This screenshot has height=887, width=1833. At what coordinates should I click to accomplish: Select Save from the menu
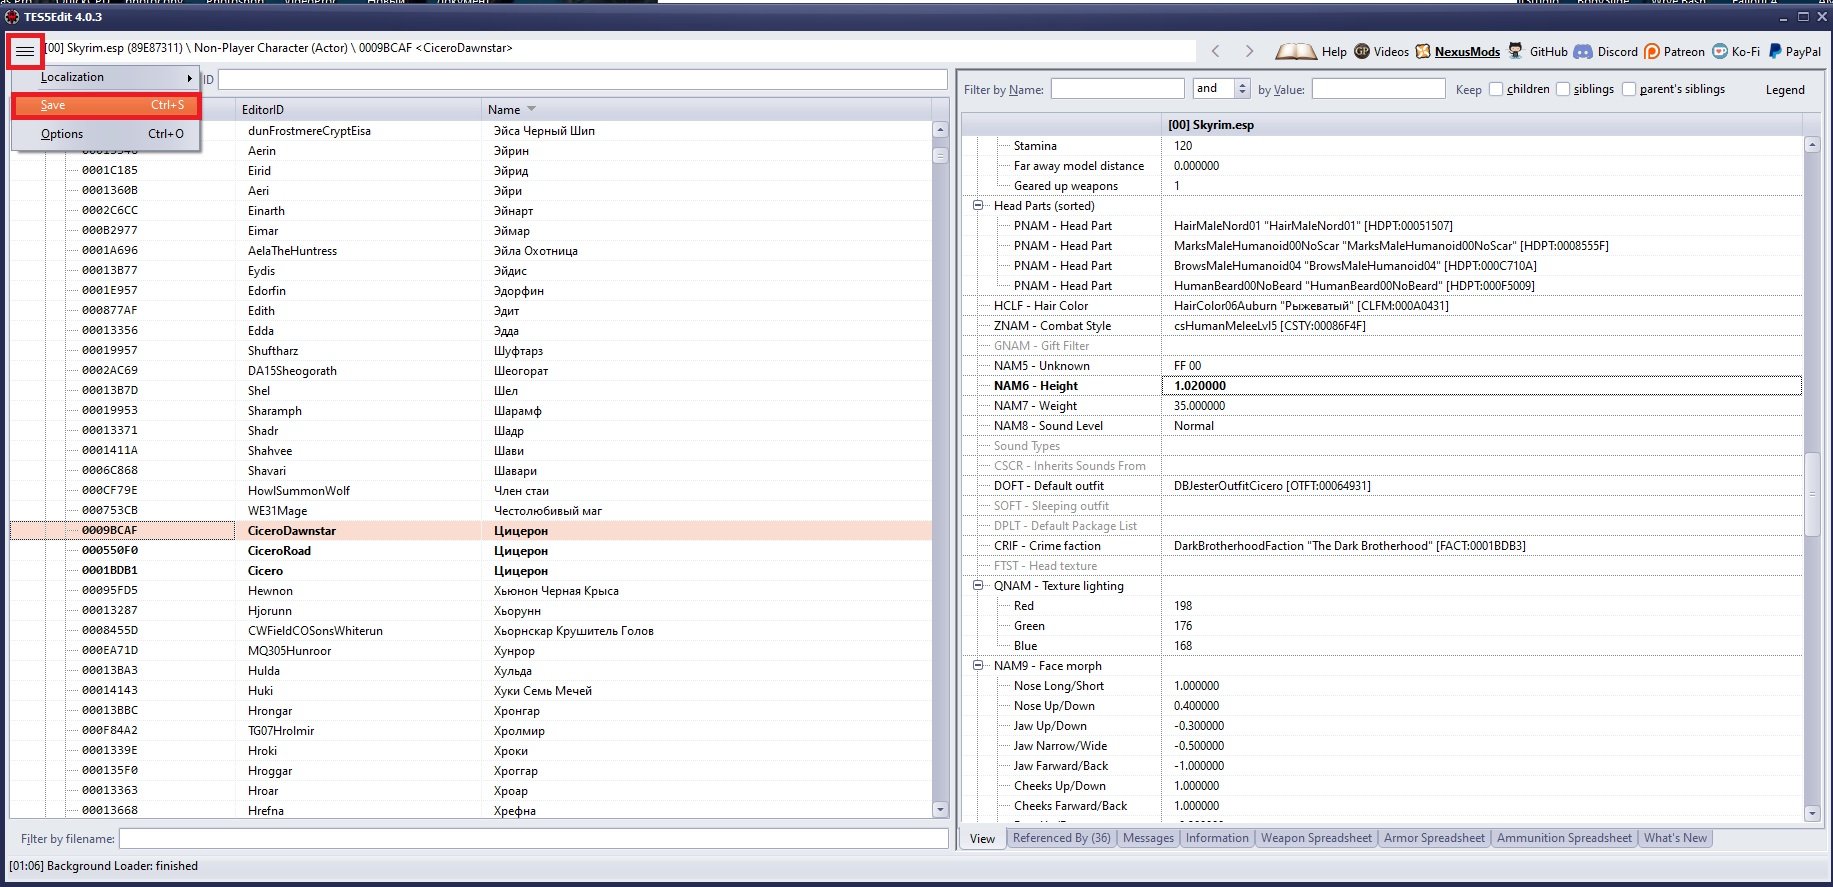[x=105, y=105]
